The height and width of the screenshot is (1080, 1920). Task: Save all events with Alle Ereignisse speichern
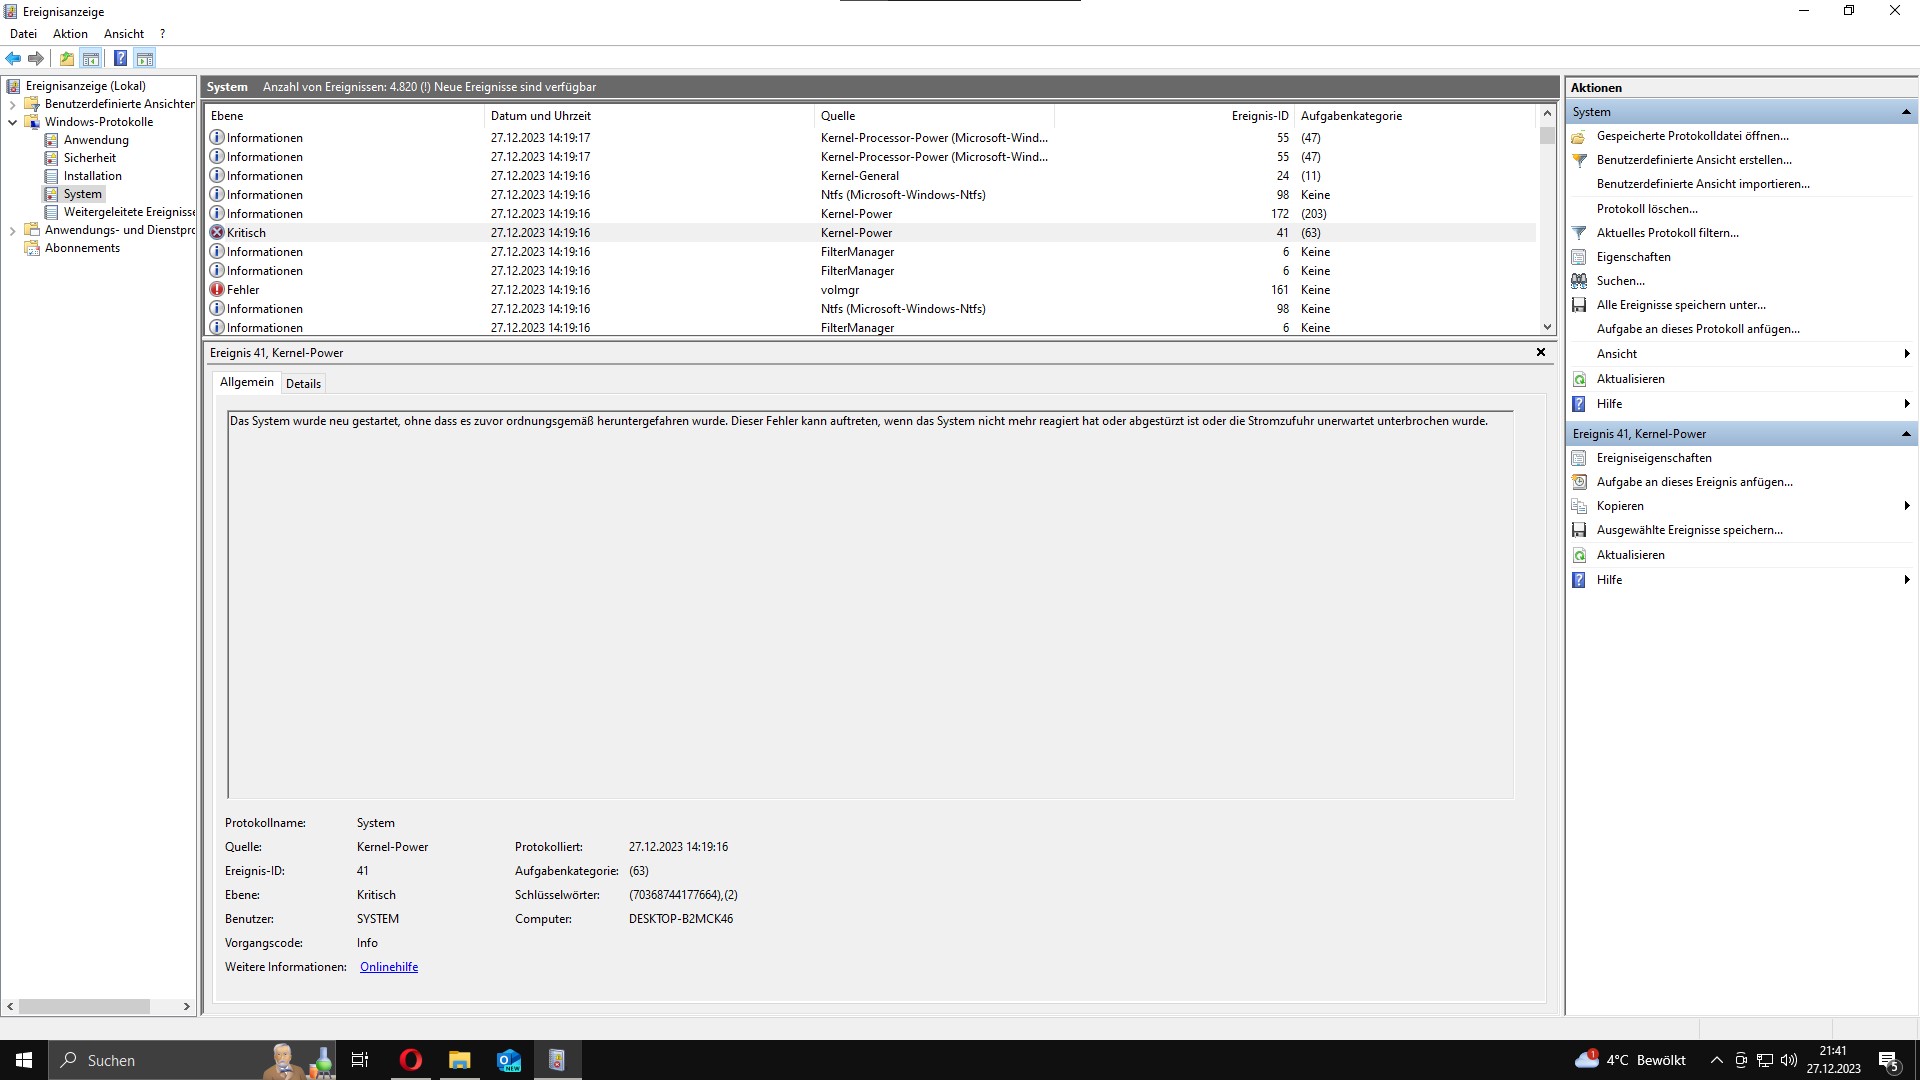coord(1680,305)
